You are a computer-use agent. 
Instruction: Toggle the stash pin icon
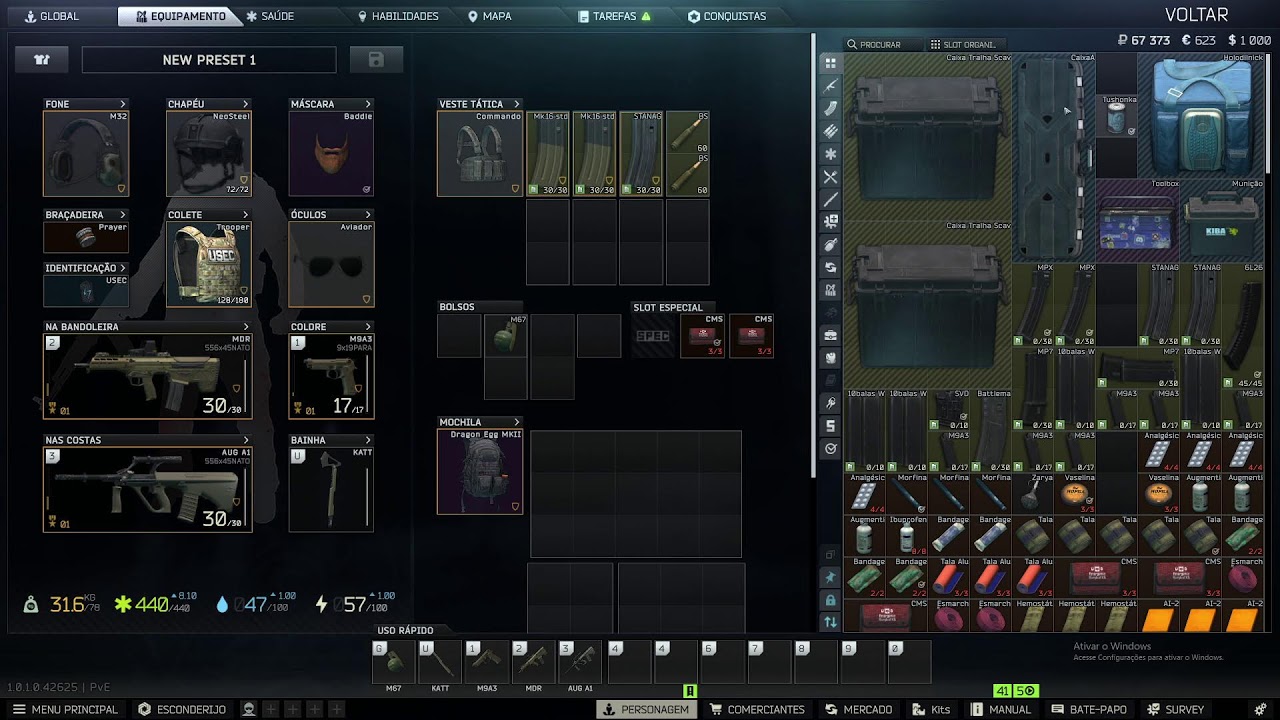[830, 577]
